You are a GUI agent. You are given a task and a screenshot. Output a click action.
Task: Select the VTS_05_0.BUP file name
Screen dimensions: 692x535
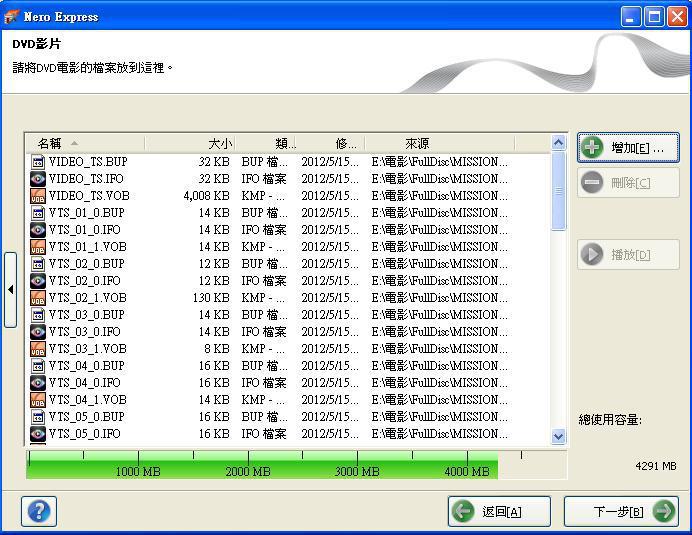(x=86, y=417)
